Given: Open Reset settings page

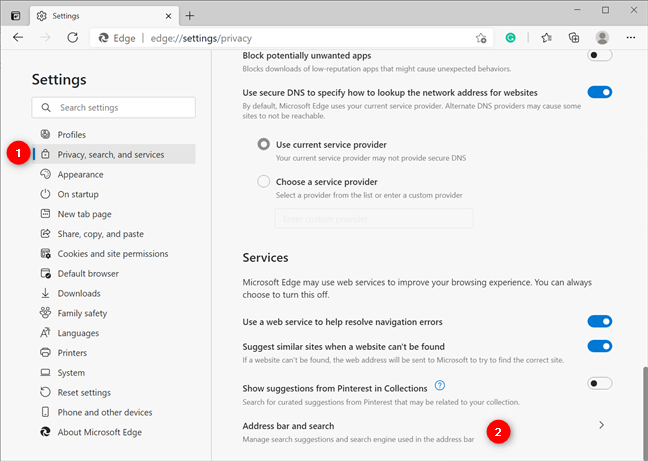Looking at the screenshot, I should point(113,392).
